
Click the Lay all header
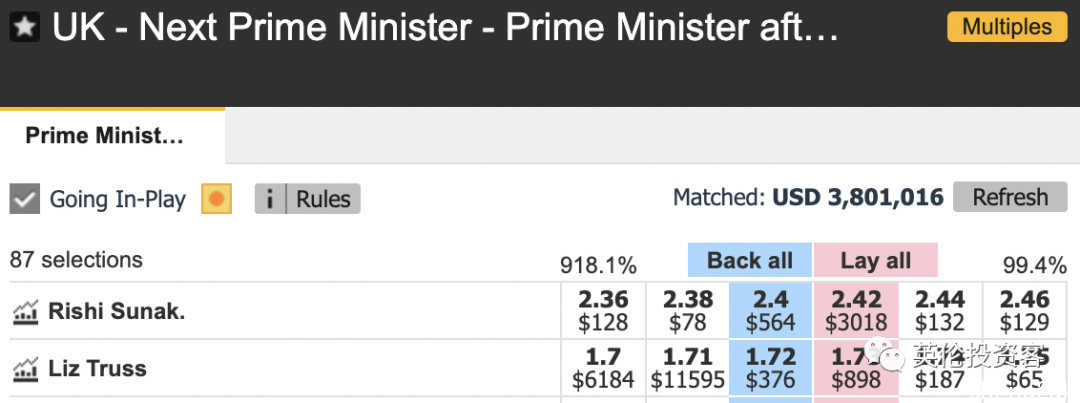click(875, 260)
